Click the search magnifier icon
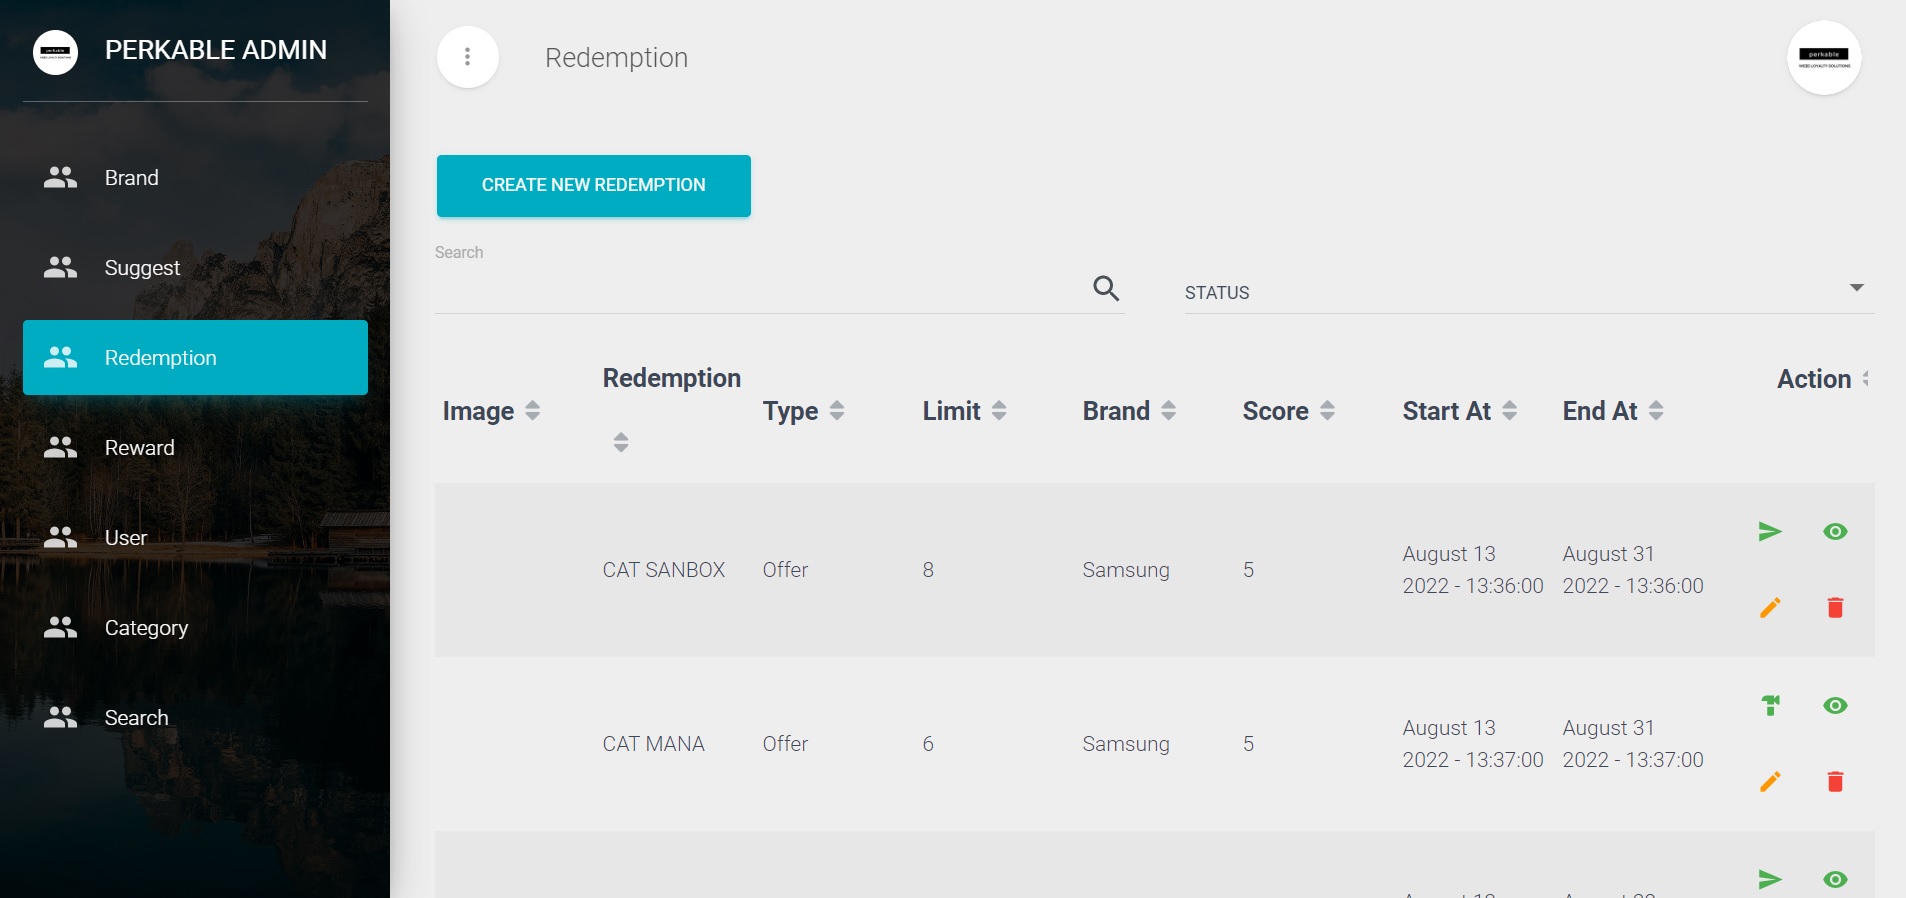Viewport: 1906px width, 898px height. point(1106,289)
